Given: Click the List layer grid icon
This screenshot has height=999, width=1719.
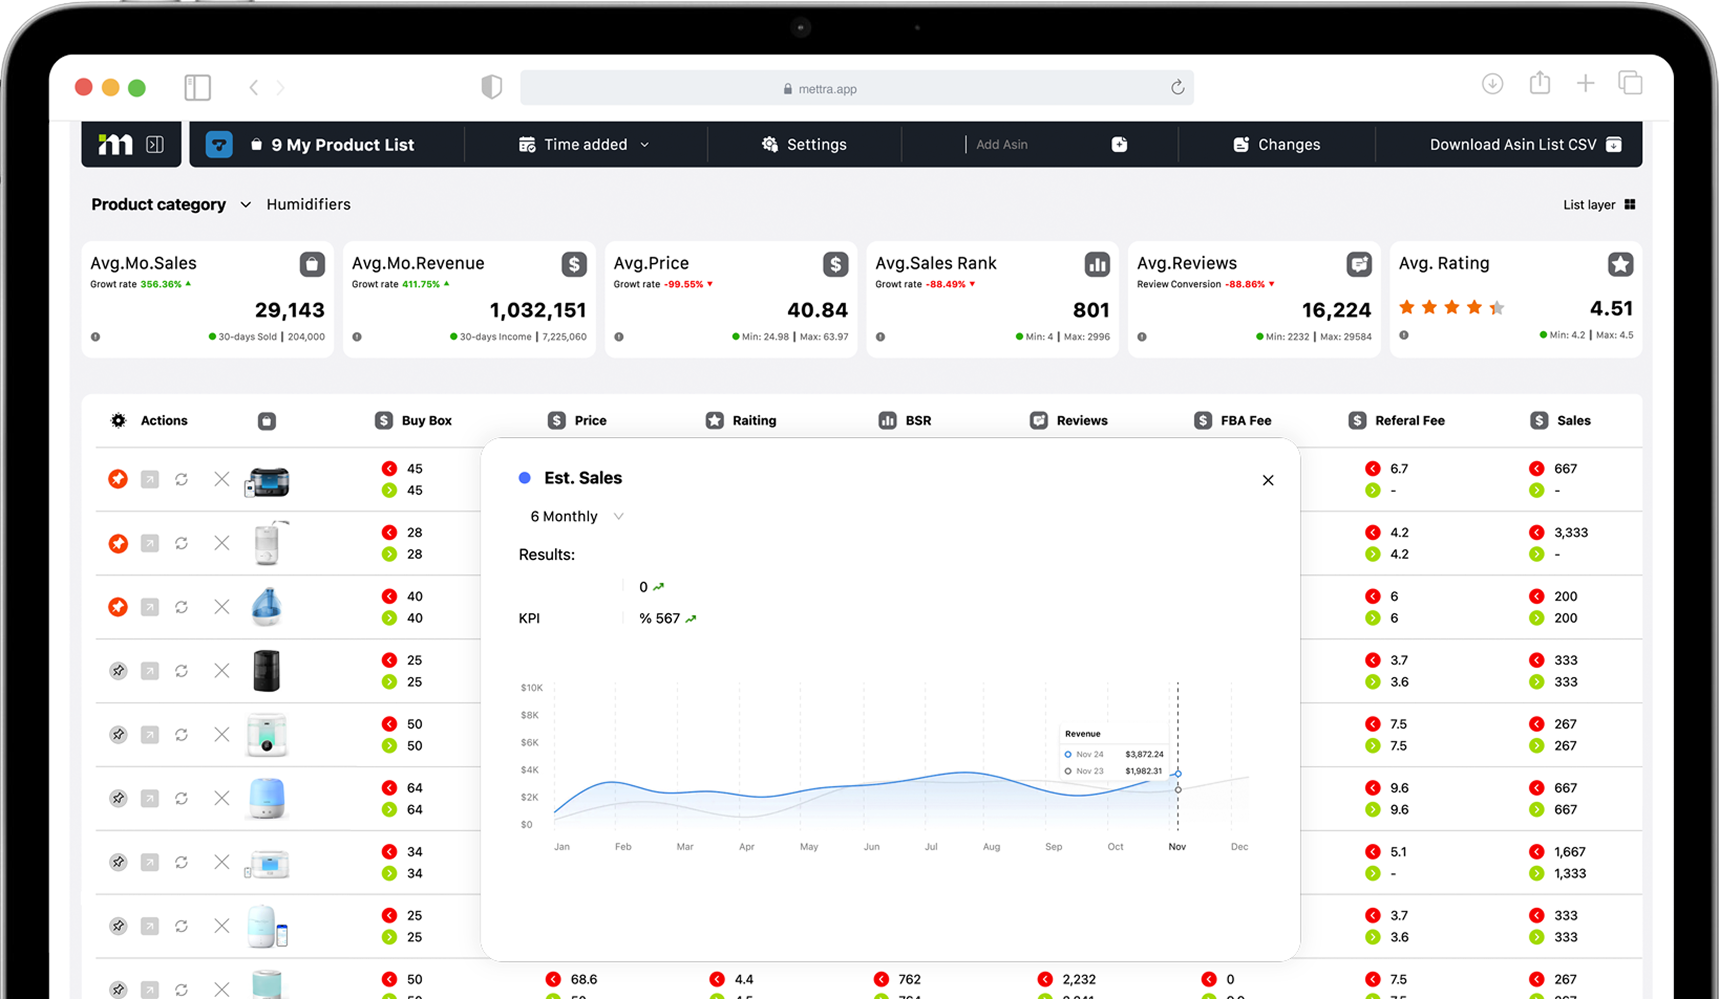Looking at the screenshot, I should 1630,204.
